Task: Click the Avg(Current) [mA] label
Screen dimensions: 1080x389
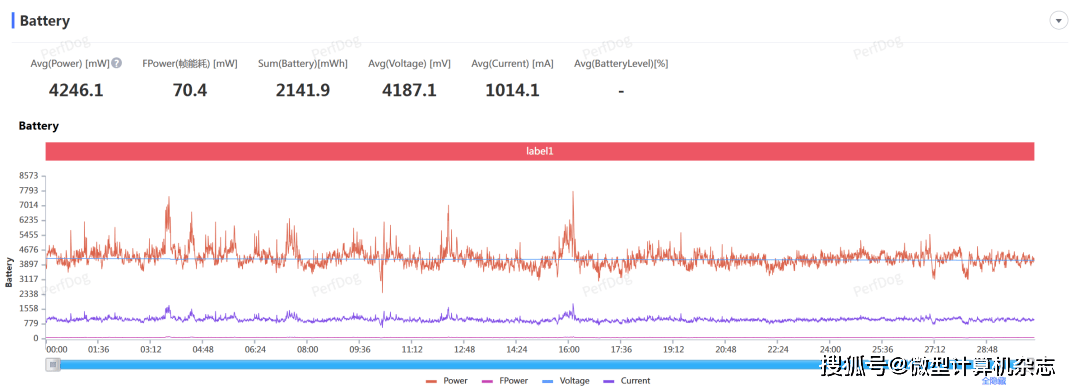Action: coord(512,63)
